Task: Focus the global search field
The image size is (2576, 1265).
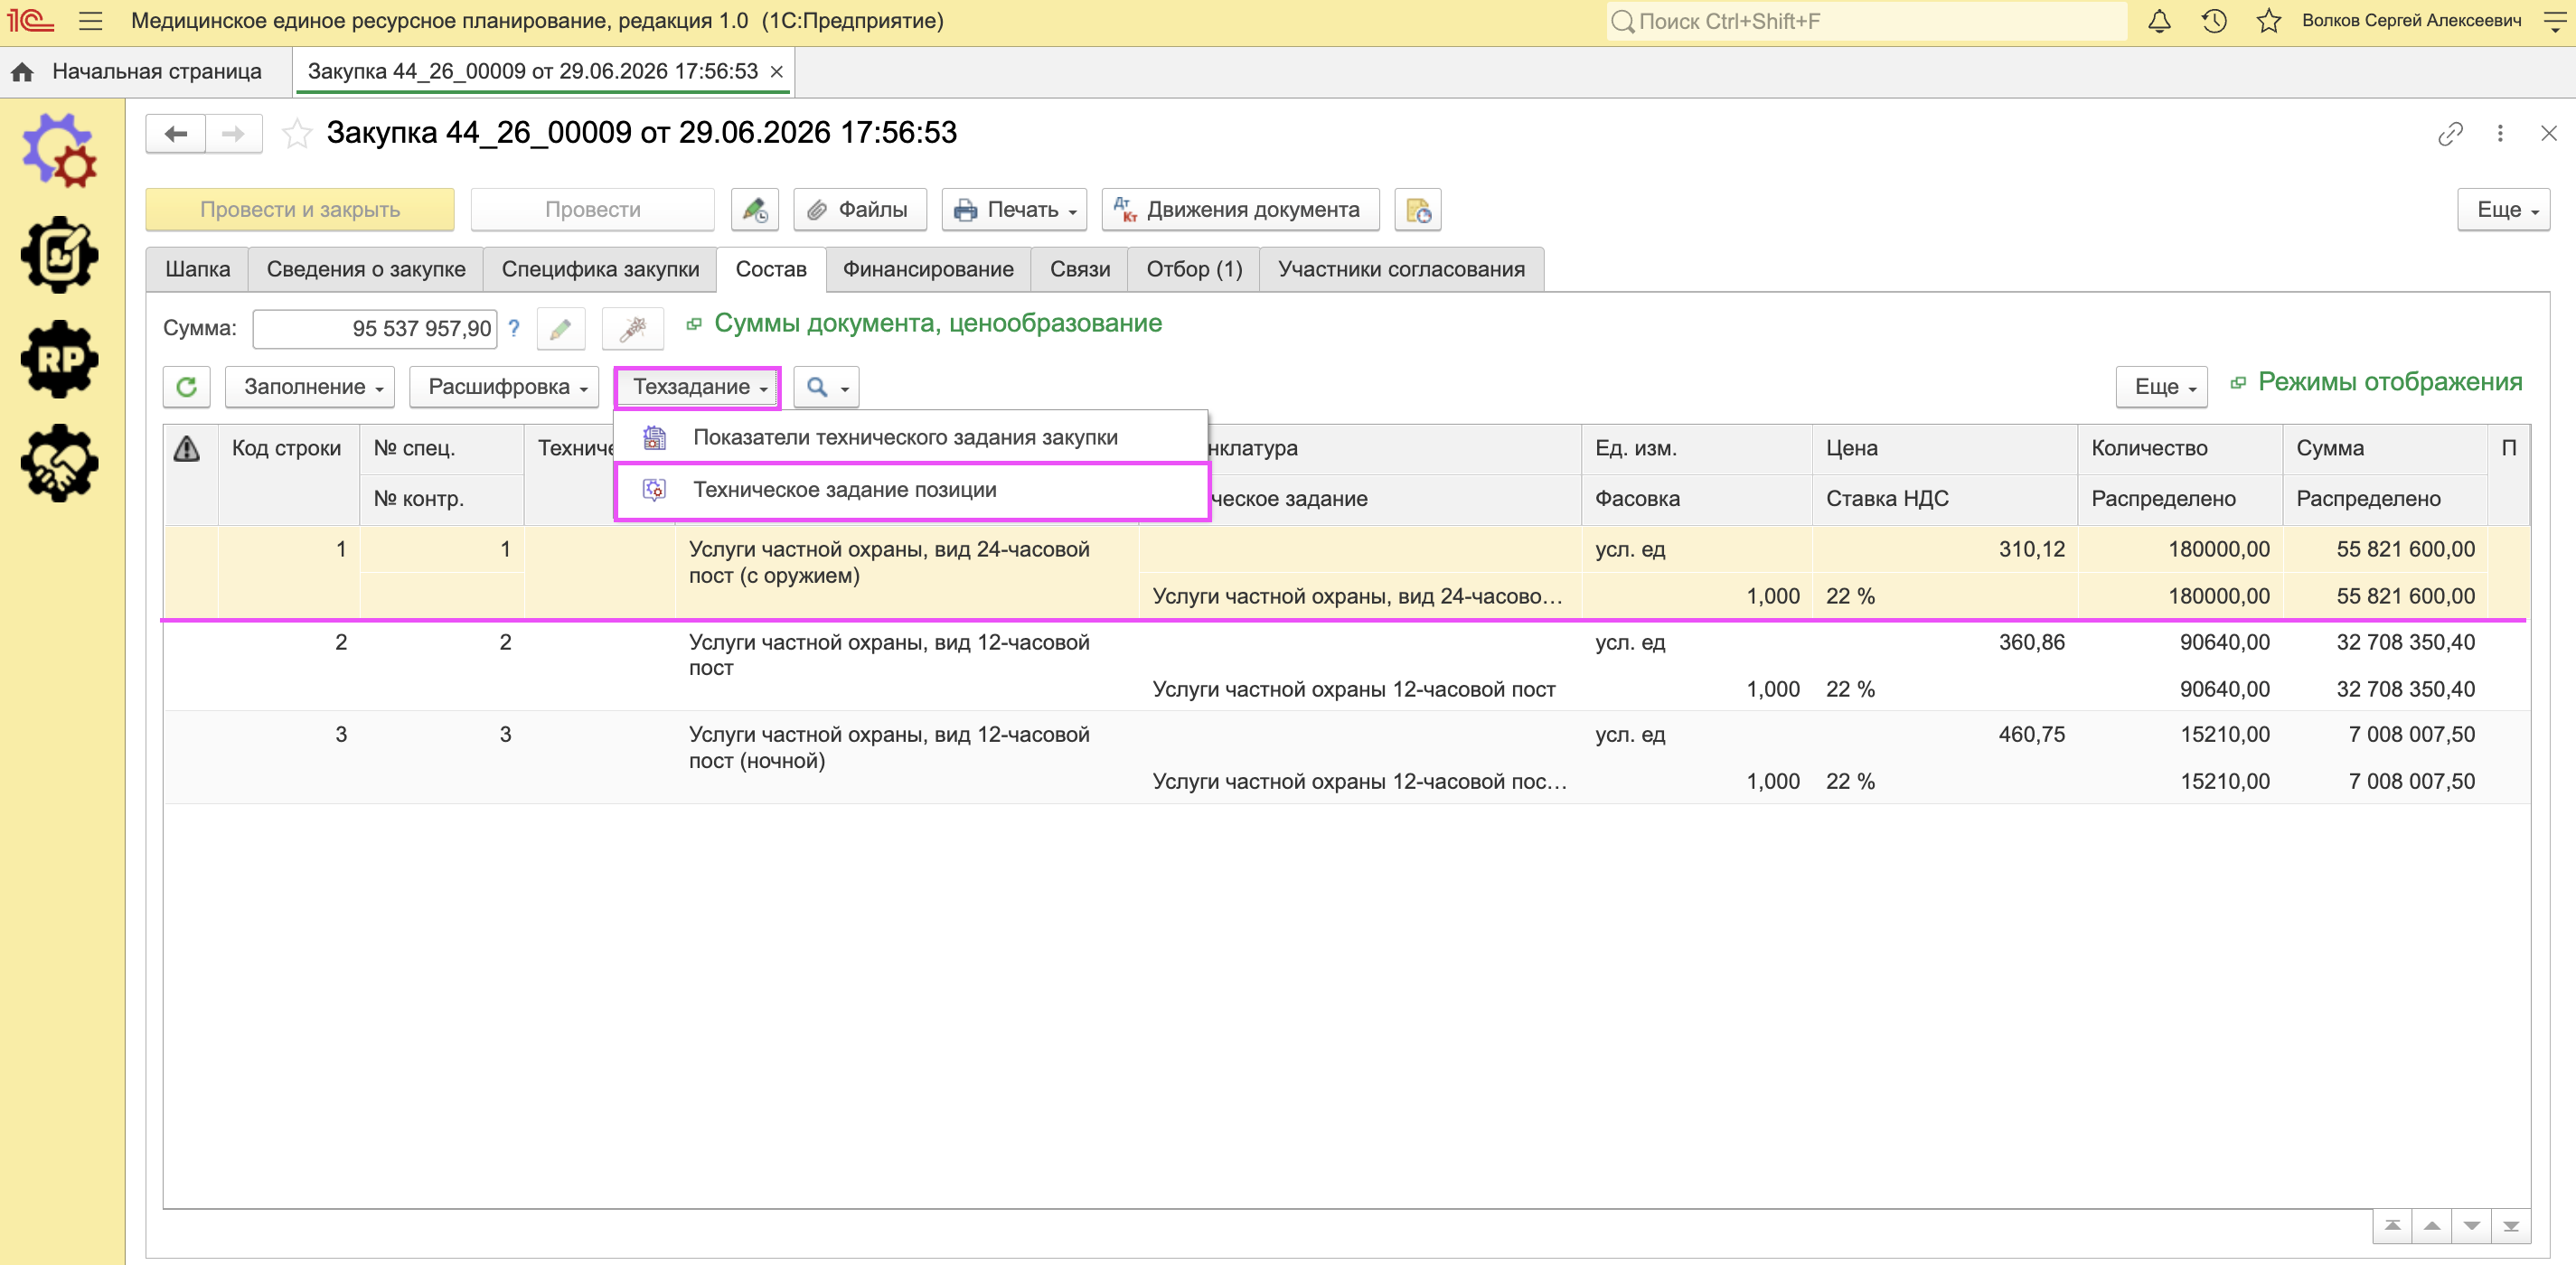Action: pos(1866,21)
